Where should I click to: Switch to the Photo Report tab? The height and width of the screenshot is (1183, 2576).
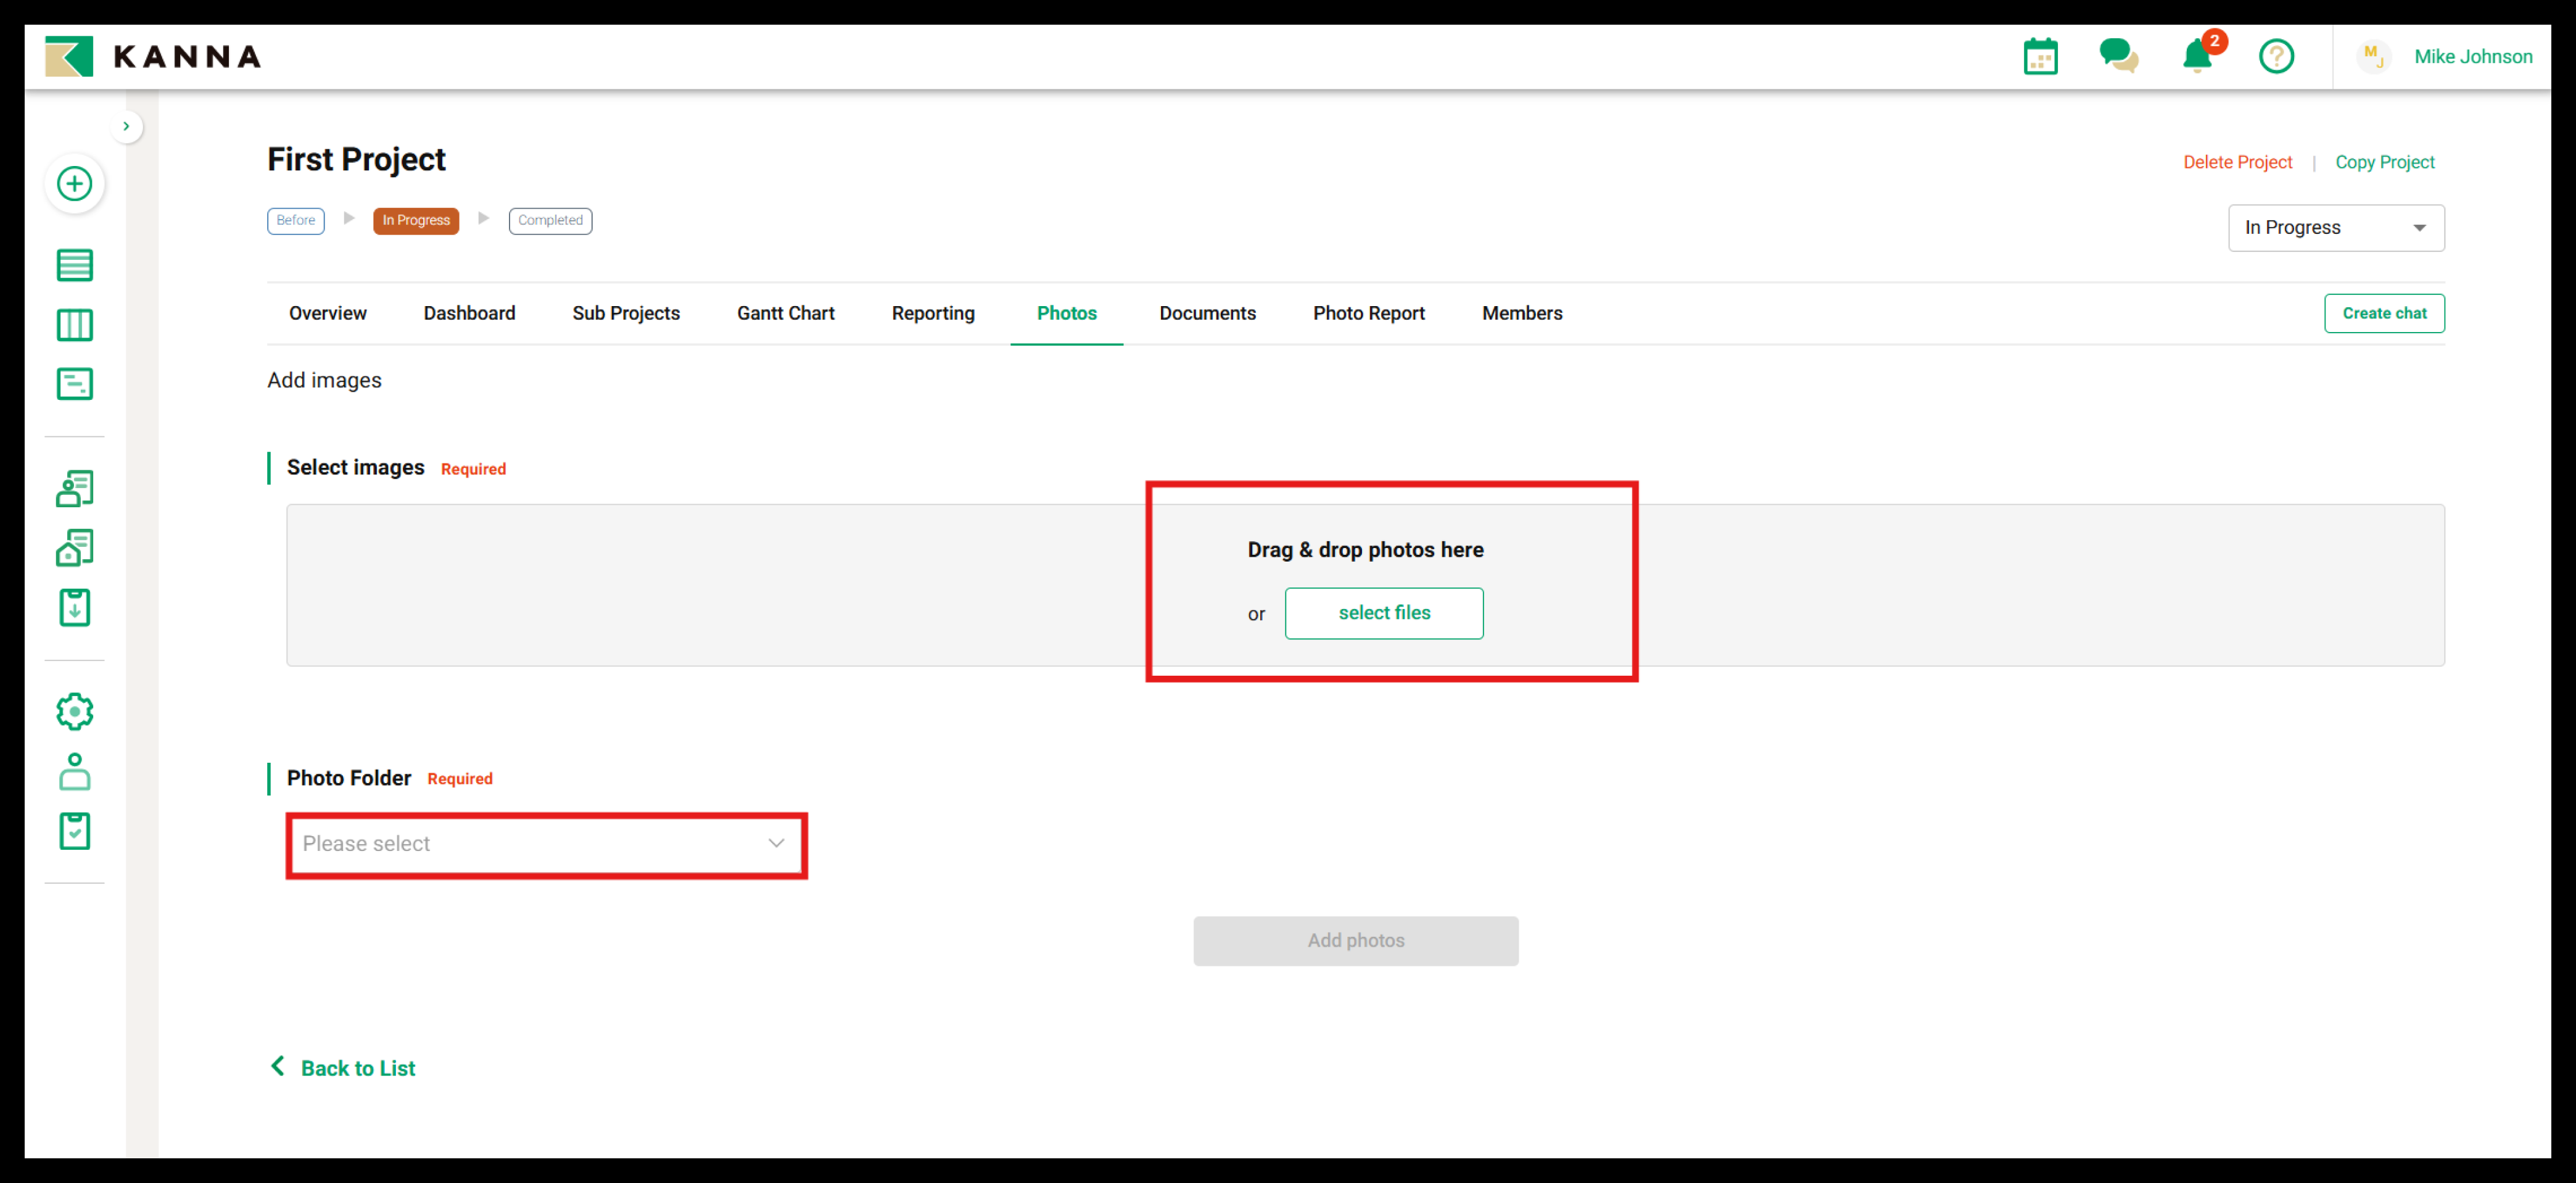pyautogui.click(x=1367, y=313)
